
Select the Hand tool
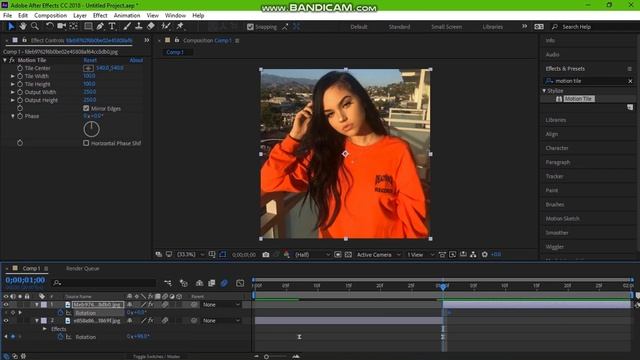23,27
